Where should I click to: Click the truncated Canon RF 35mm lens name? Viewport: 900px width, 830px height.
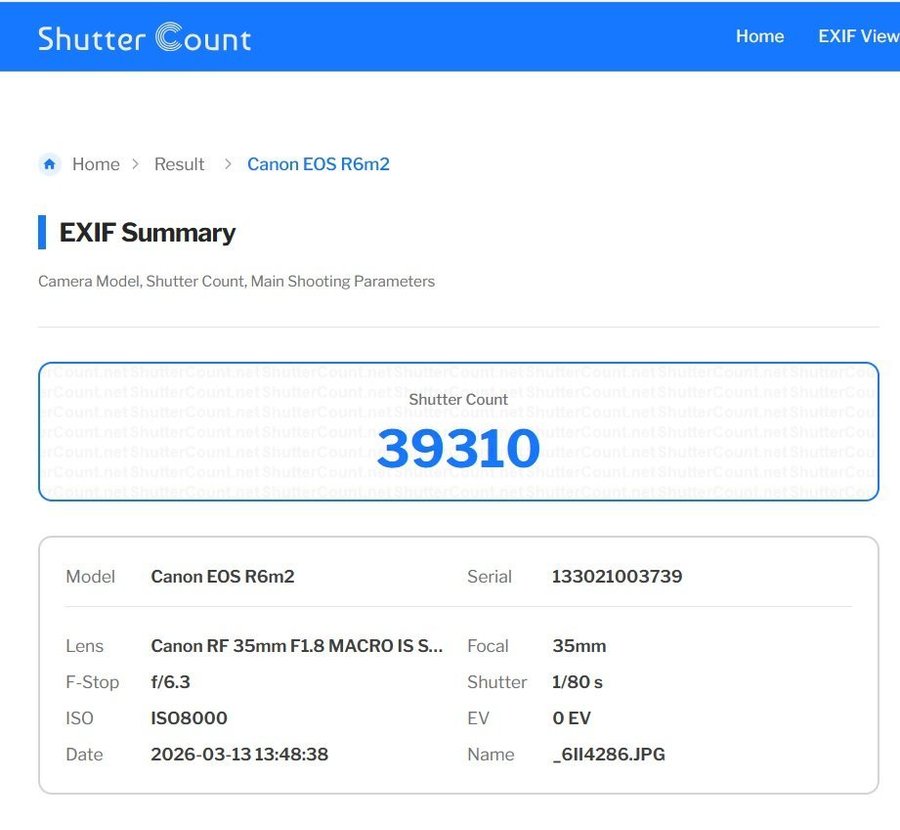click(x=296, y=646)
